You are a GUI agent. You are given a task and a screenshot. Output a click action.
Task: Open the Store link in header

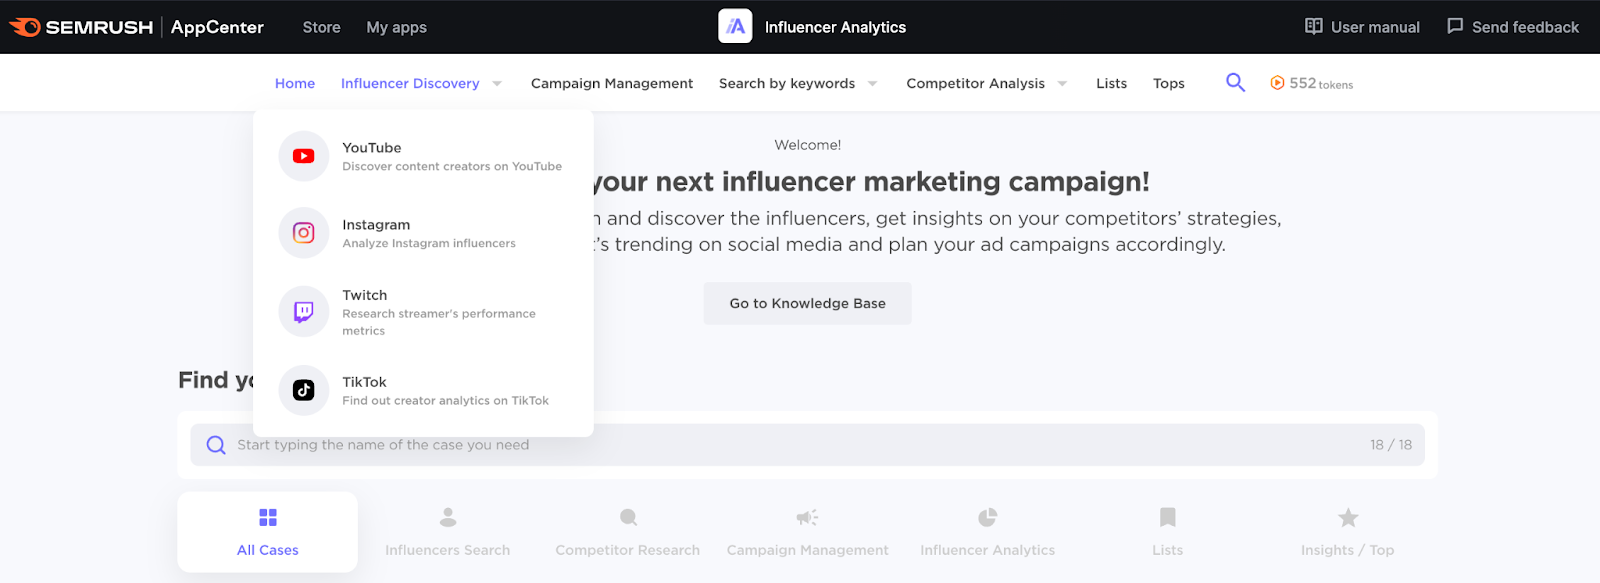point(321,27)
